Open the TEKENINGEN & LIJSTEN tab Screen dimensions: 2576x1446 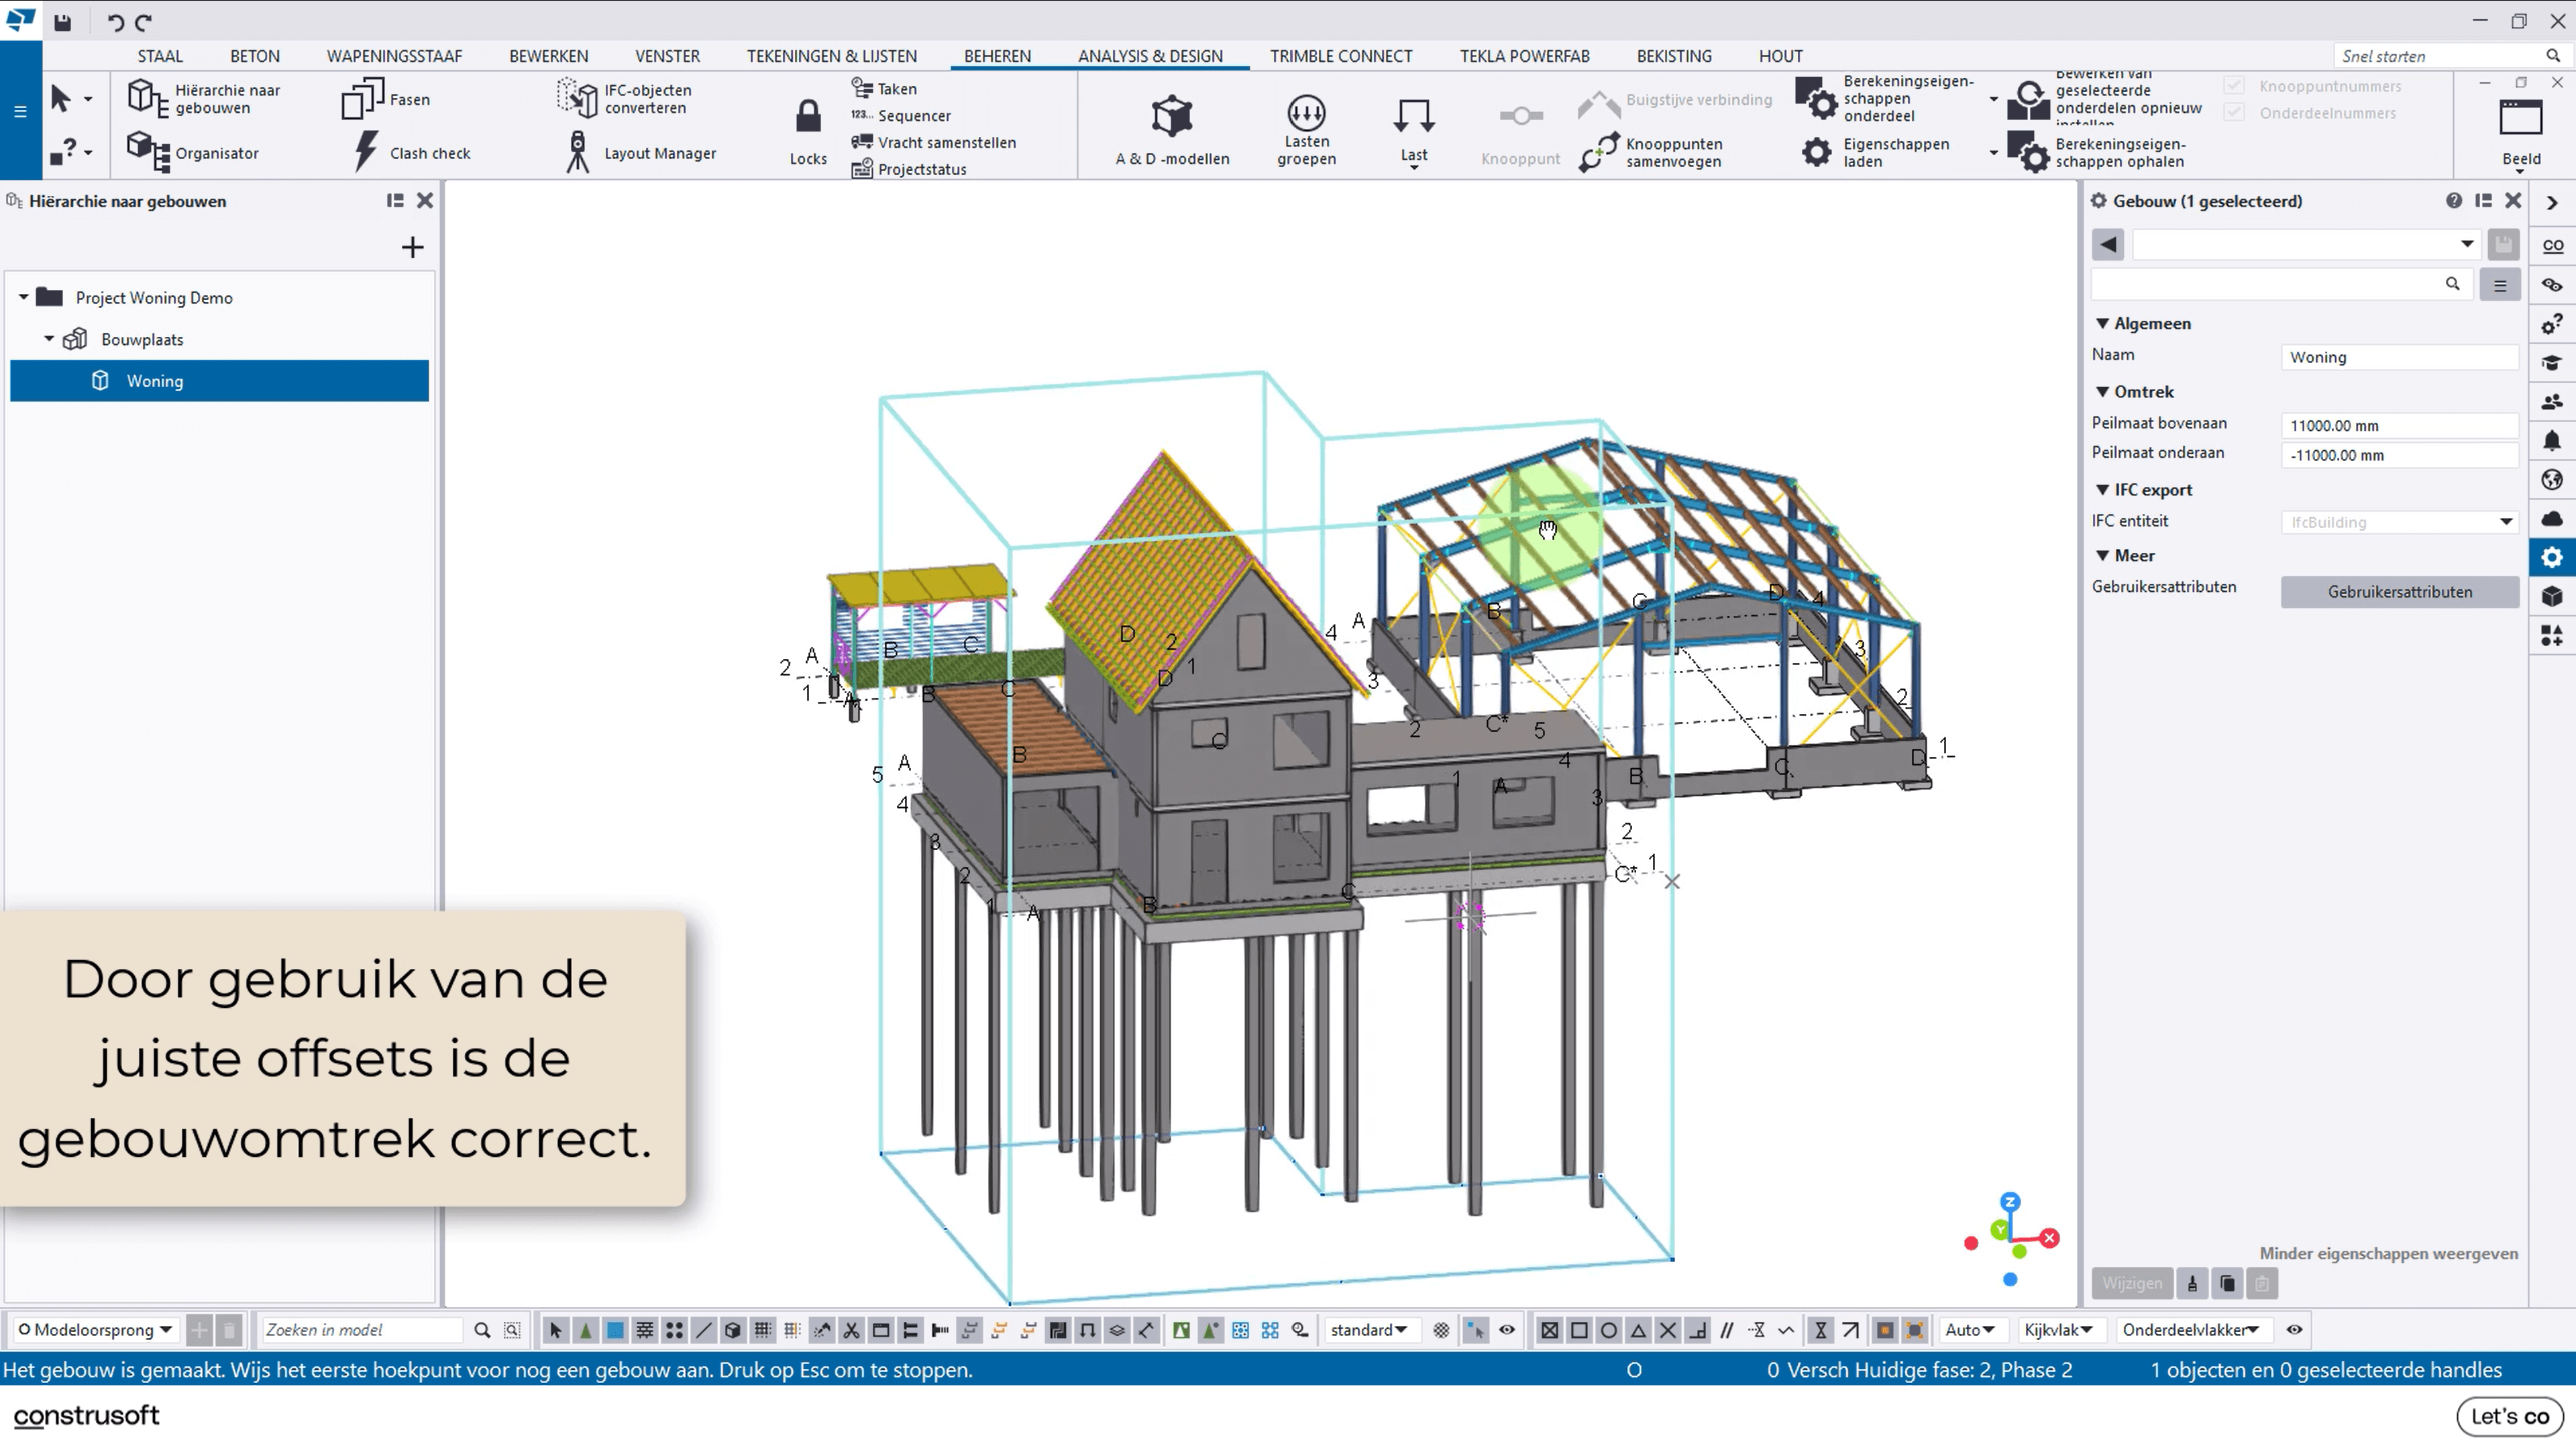[x=831, y=56]
